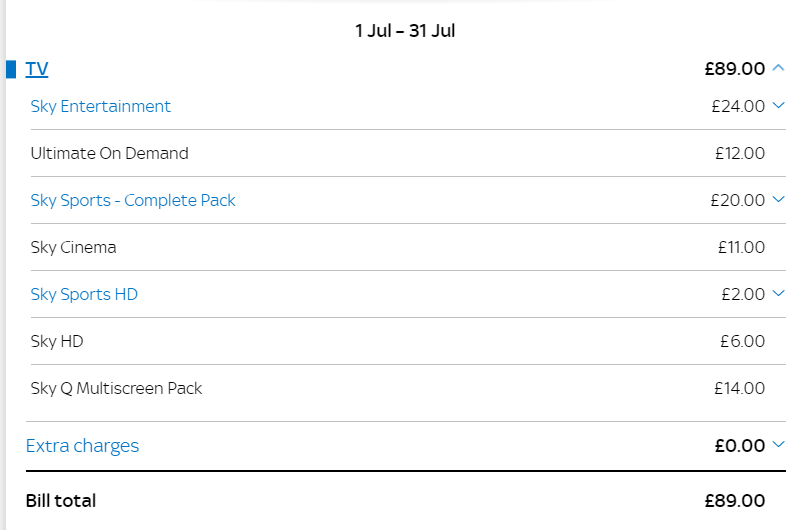This screenshot has height=530, width=801.
Task: Select the Sky Q Multiscreen Pack item
Action: click(x=116, y=388)
